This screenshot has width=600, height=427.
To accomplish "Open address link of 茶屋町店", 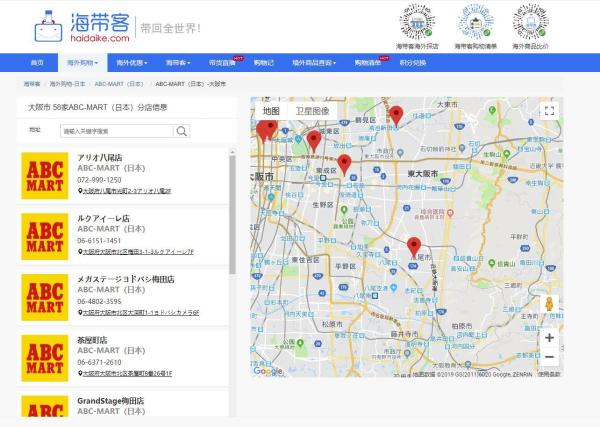I will tap(127, 373).
